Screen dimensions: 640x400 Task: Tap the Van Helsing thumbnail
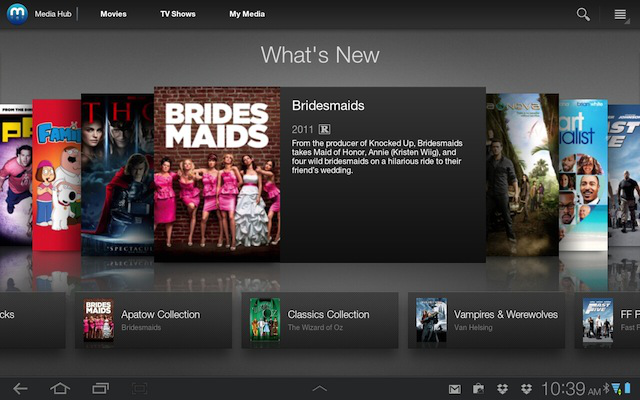[x=431, y=320]
